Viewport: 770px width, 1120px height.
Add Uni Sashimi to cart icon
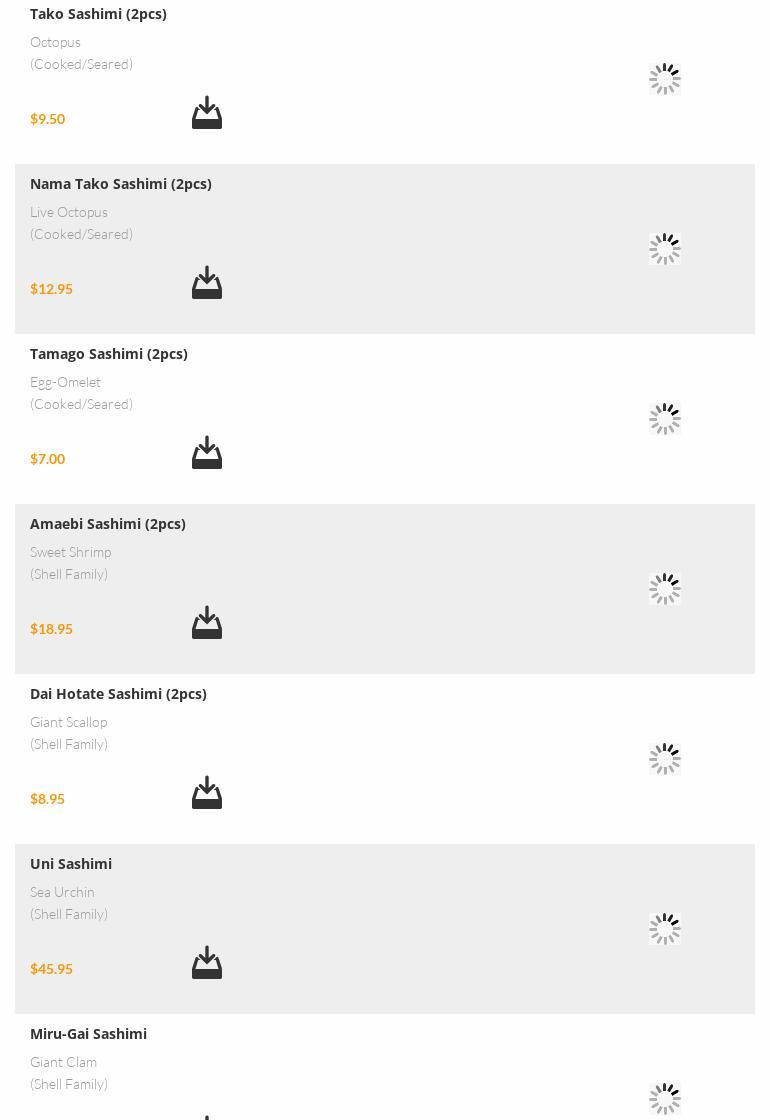pyautogui.click(x=207, y=963)
